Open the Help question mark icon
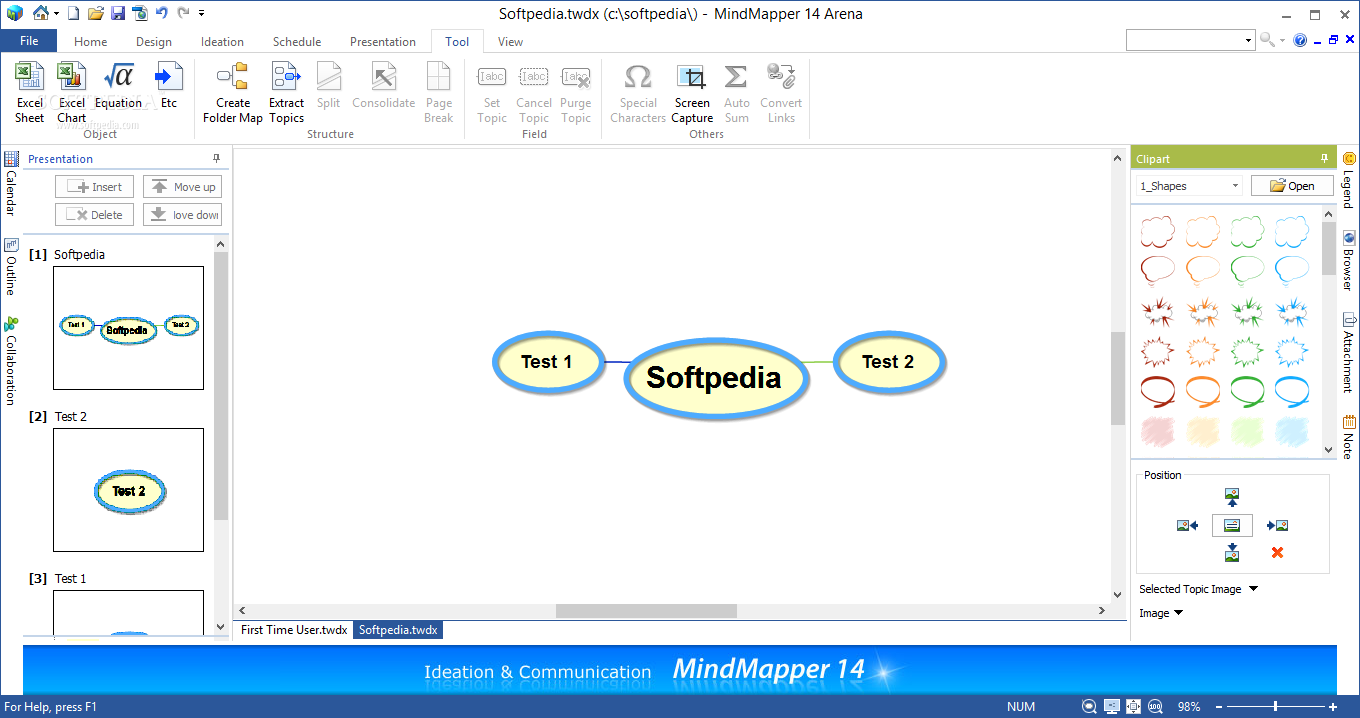 [x=1300, y=40]
